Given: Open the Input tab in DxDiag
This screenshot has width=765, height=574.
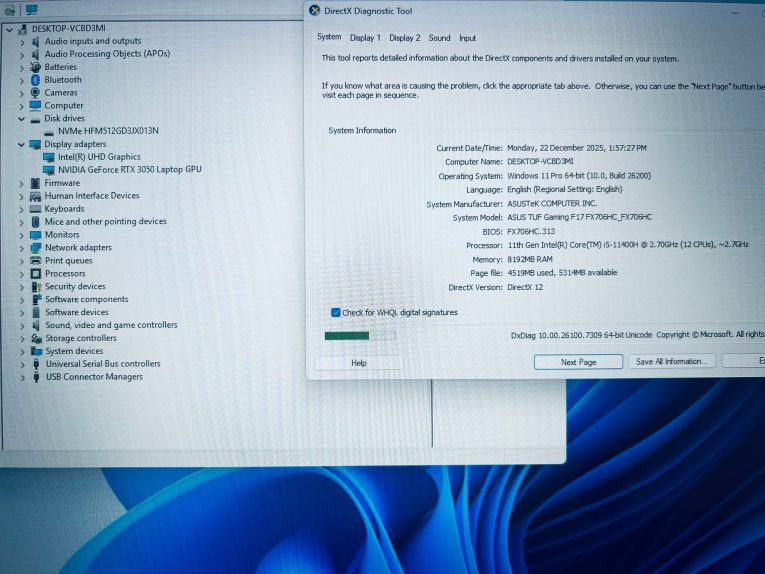Looking at the screenshot, I should tap(467, 38).
